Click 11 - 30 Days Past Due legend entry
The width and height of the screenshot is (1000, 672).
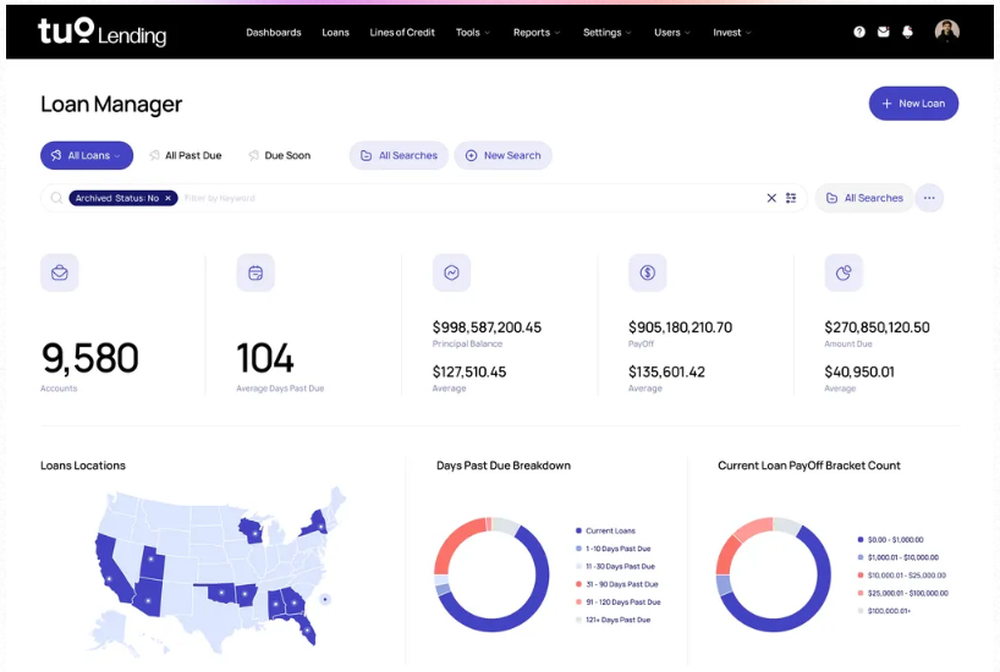(x=615, y=566)
